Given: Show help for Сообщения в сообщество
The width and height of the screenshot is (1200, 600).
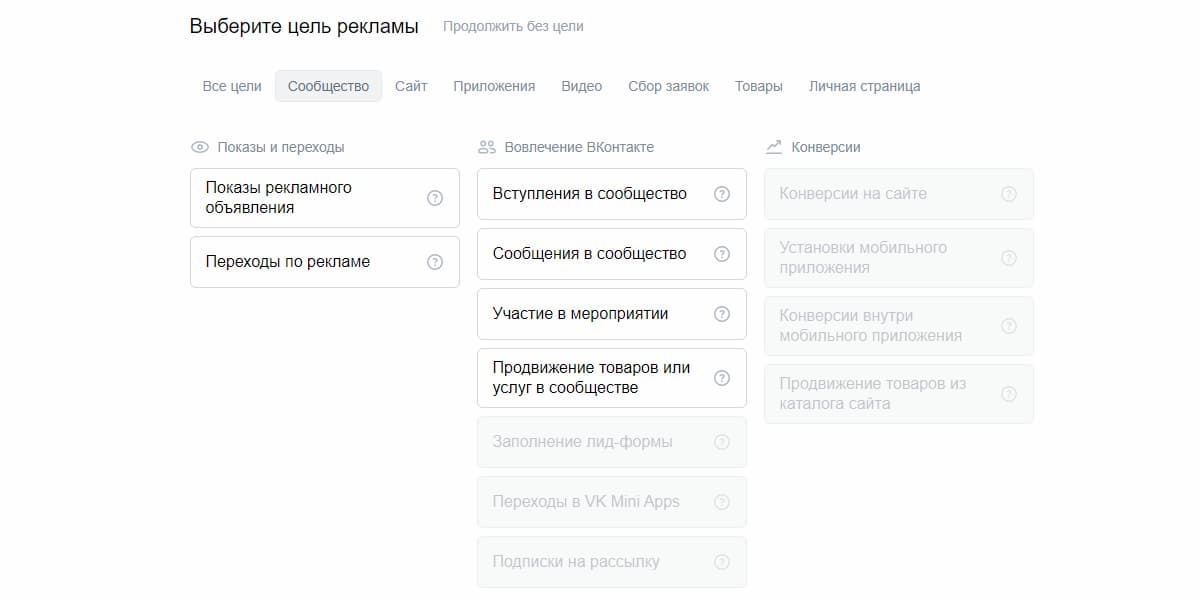Looking at the screenshot, I should tap(721, 254).
